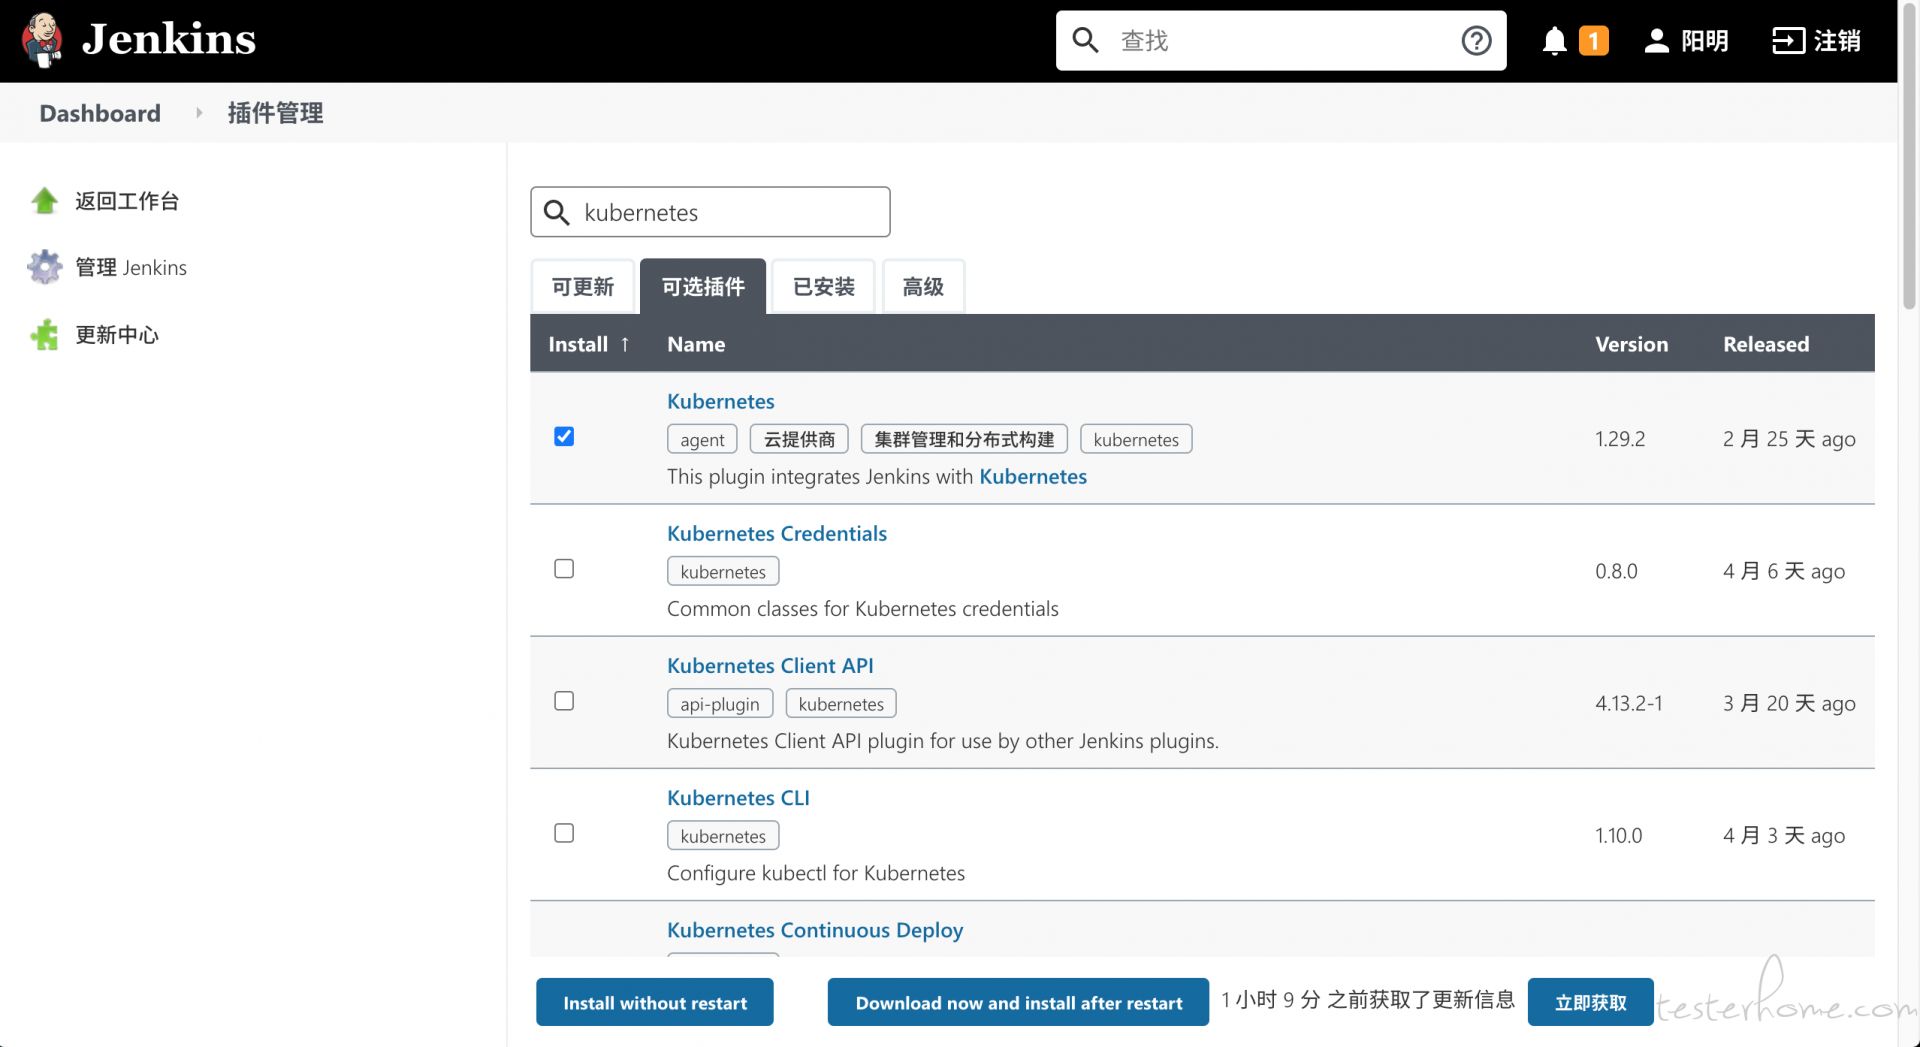This screenshot has width=1920, height=1047.
Task: Click 'Configure kubectl for Kubernetes' description
Action: click(x=816, y=873)
